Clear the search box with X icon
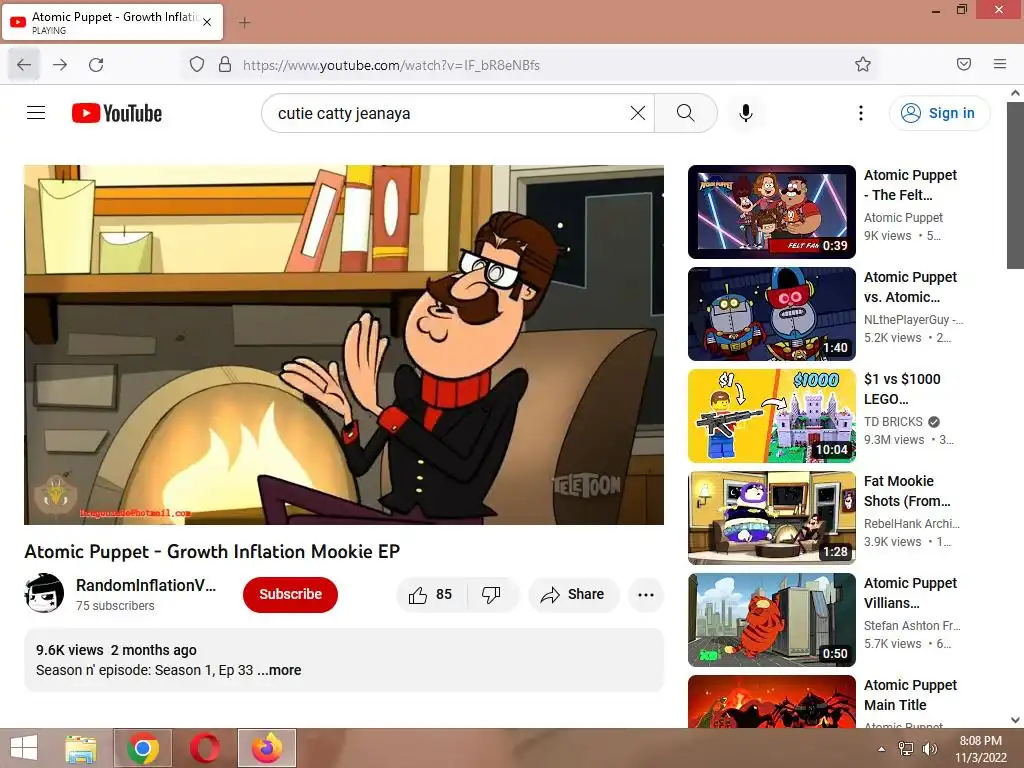 (x=637, y=113)
